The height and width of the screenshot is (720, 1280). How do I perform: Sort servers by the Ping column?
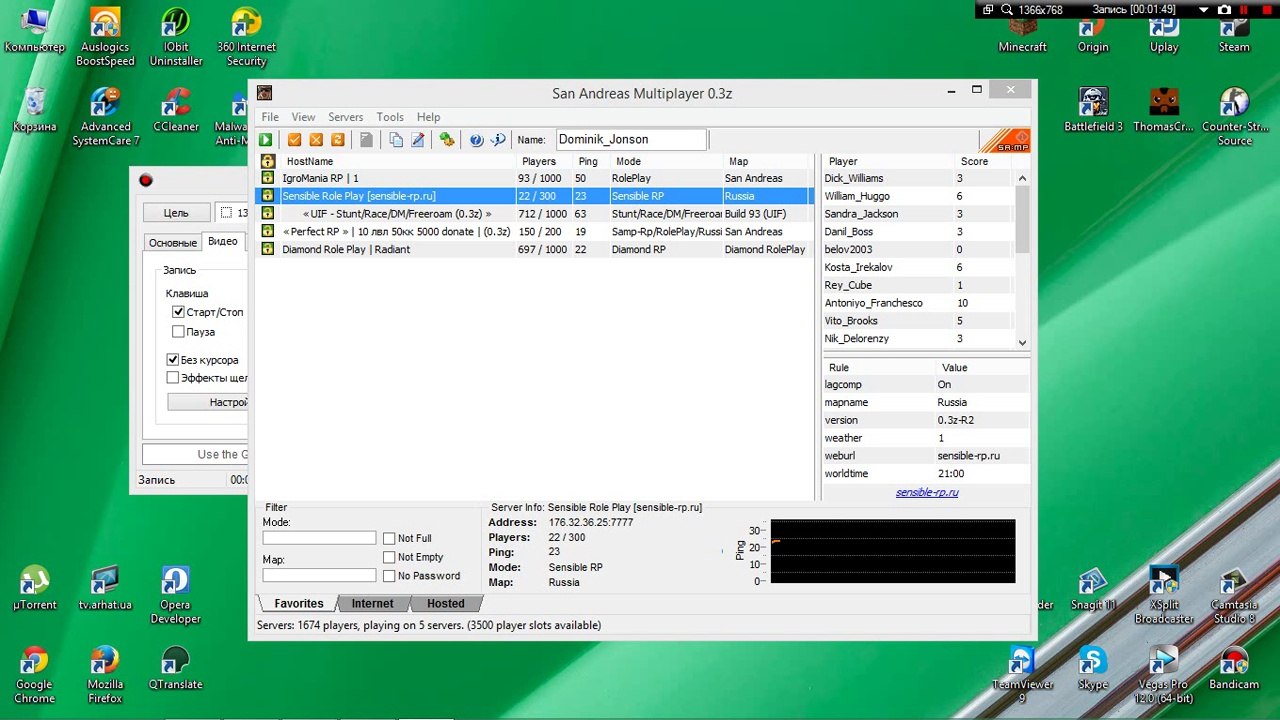click(x=591, y=161)
